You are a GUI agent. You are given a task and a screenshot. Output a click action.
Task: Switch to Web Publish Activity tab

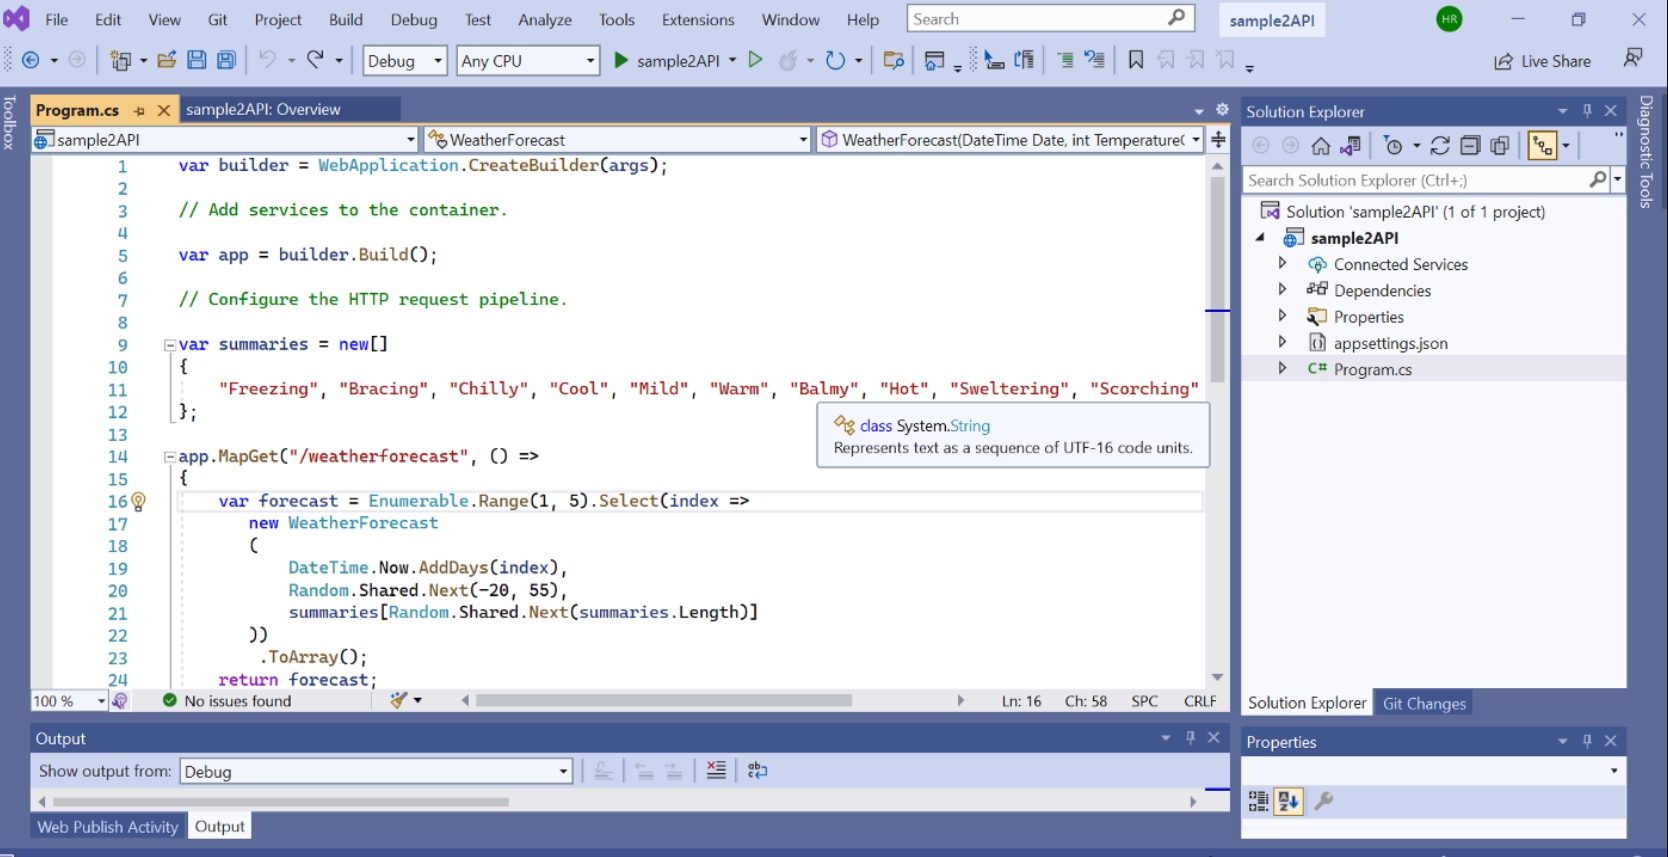point(107,826)
